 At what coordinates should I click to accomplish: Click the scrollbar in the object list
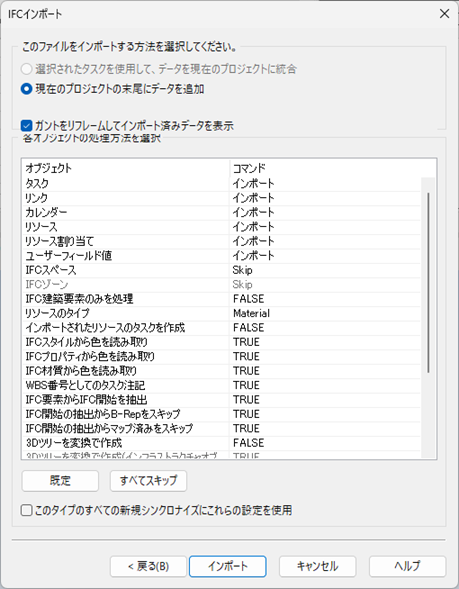coord(428,283)
